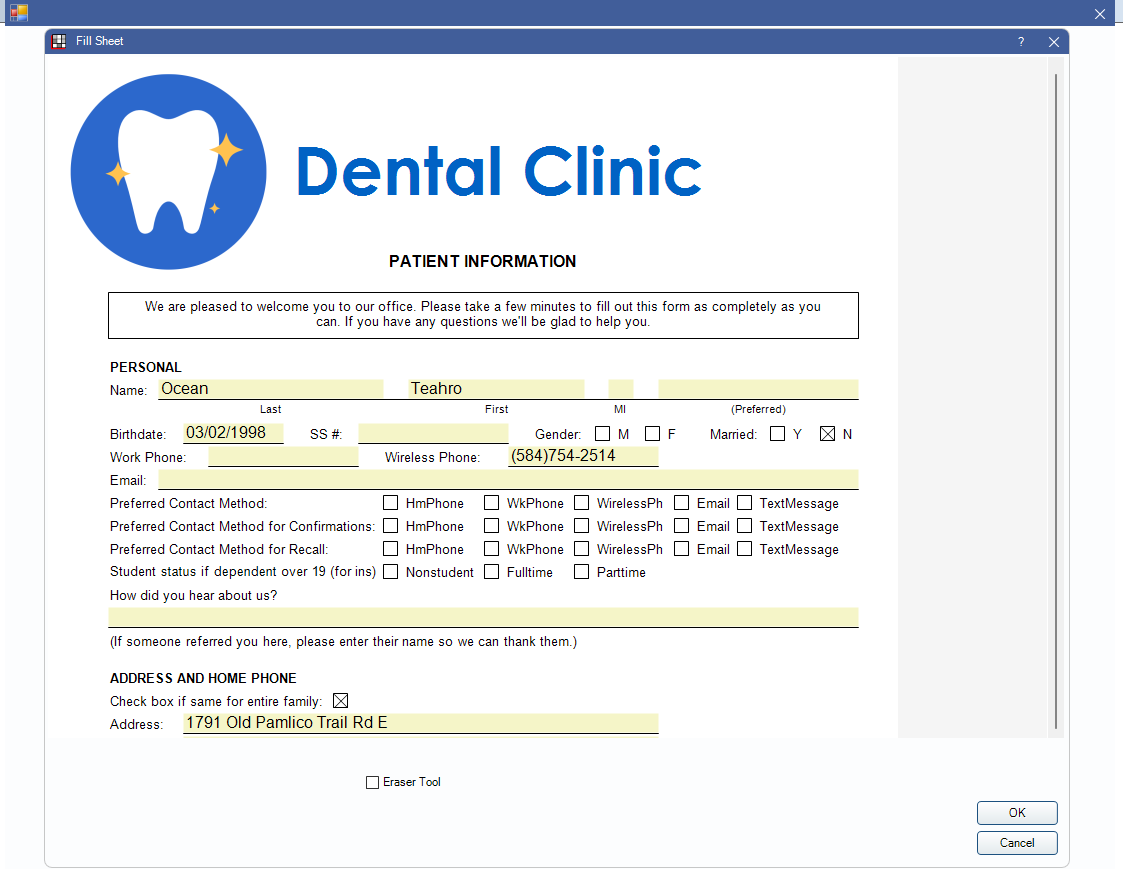Open the Help via question mark icon
The width and height of the screenshot is (1123, 869).
(1020, 41)
